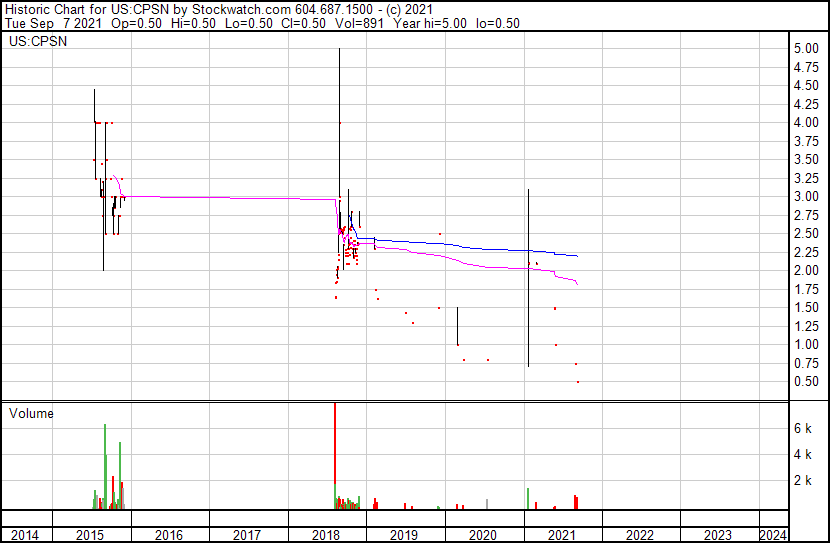Viewport: 830px width, 543px height.
Task: Click the 4.25 price axis value
Action: click(806, 104)
